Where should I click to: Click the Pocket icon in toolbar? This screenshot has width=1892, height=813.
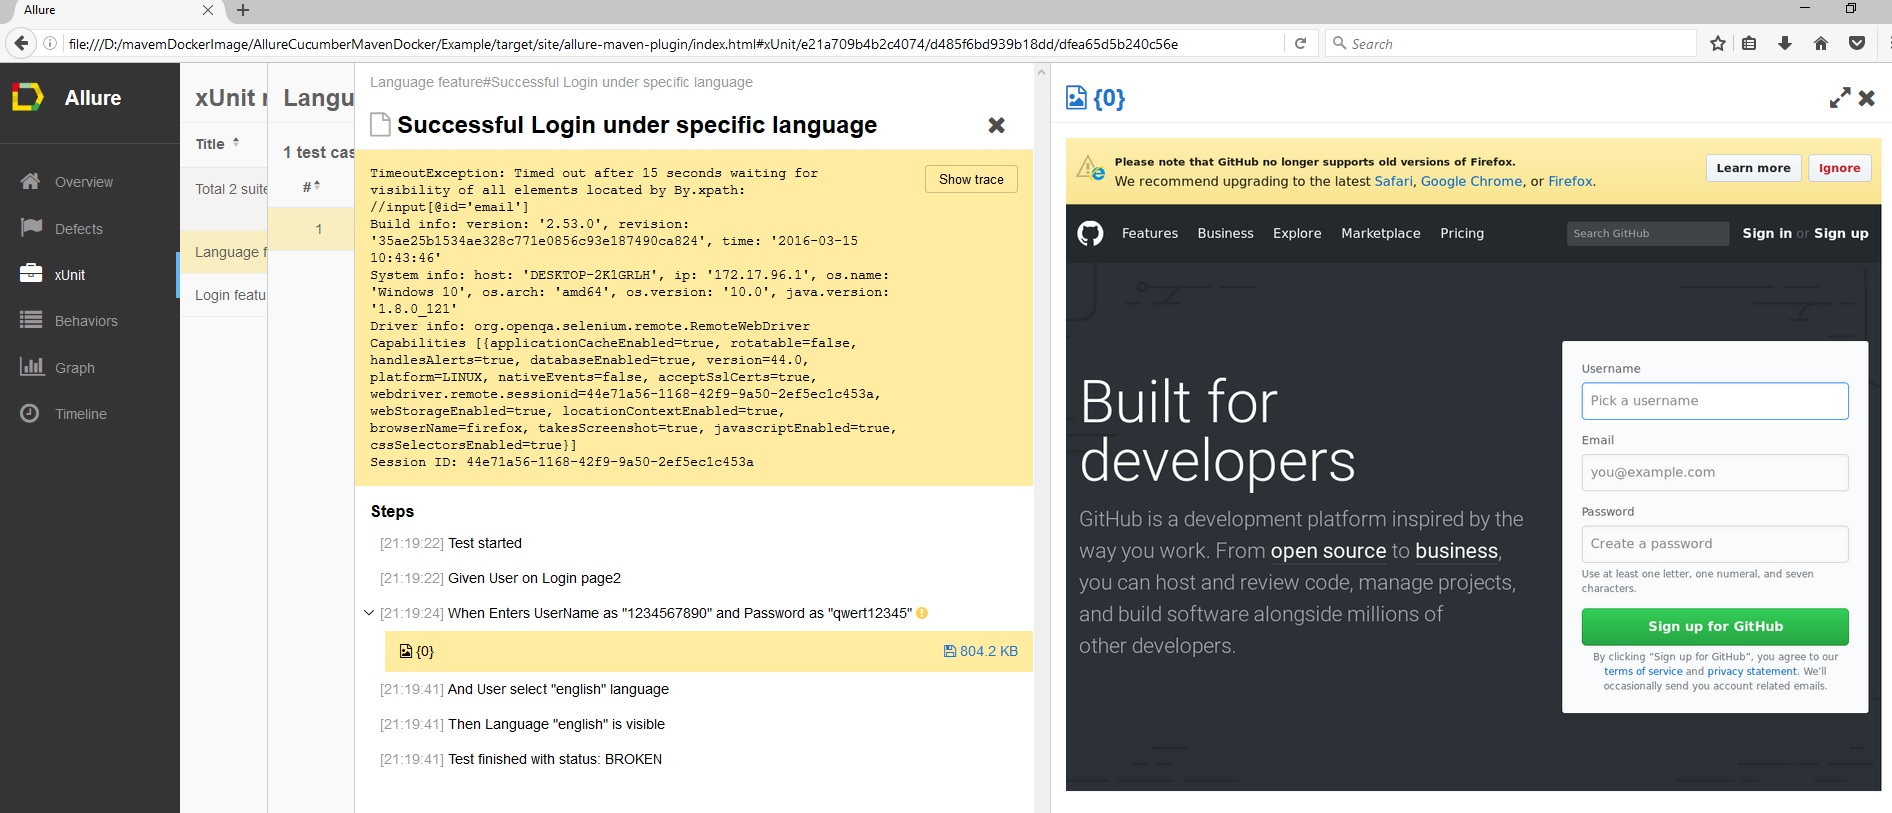click(1857, 43)
